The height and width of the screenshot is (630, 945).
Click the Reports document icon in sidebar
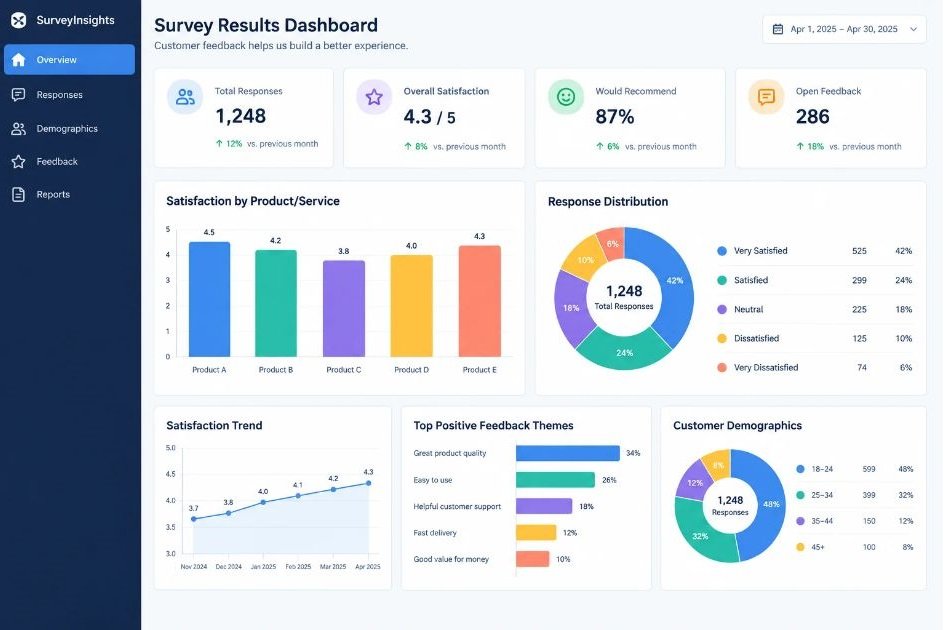pos(19,194)
